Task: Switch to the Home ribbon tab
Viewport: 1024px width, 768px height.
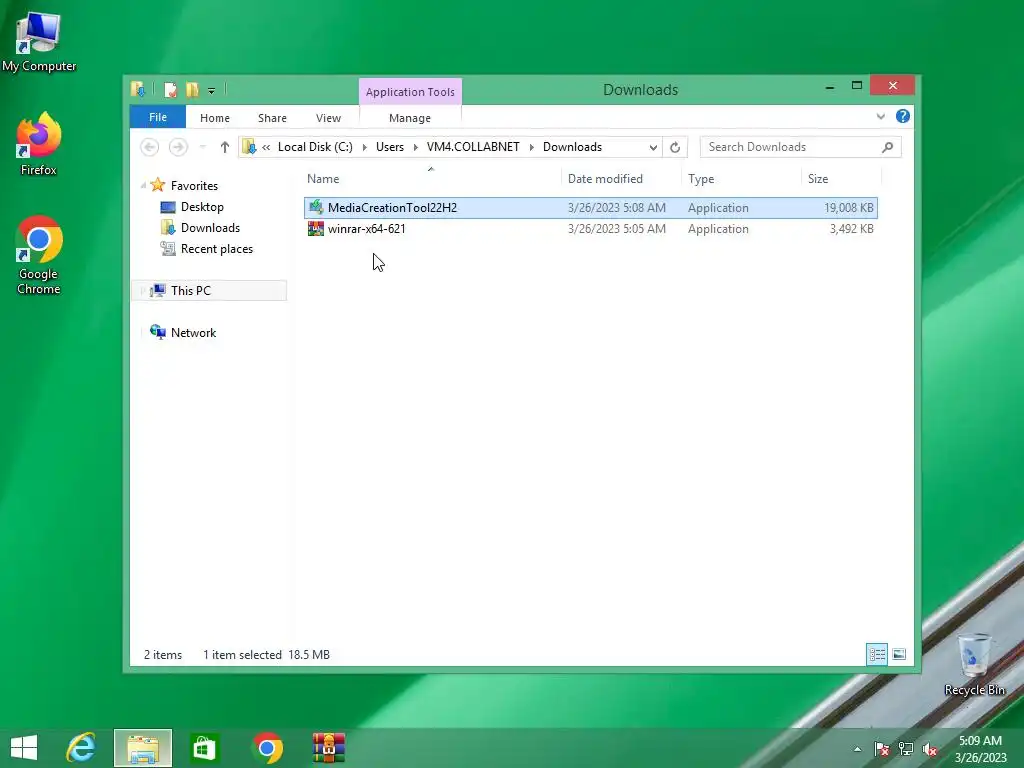Action: 215,118
